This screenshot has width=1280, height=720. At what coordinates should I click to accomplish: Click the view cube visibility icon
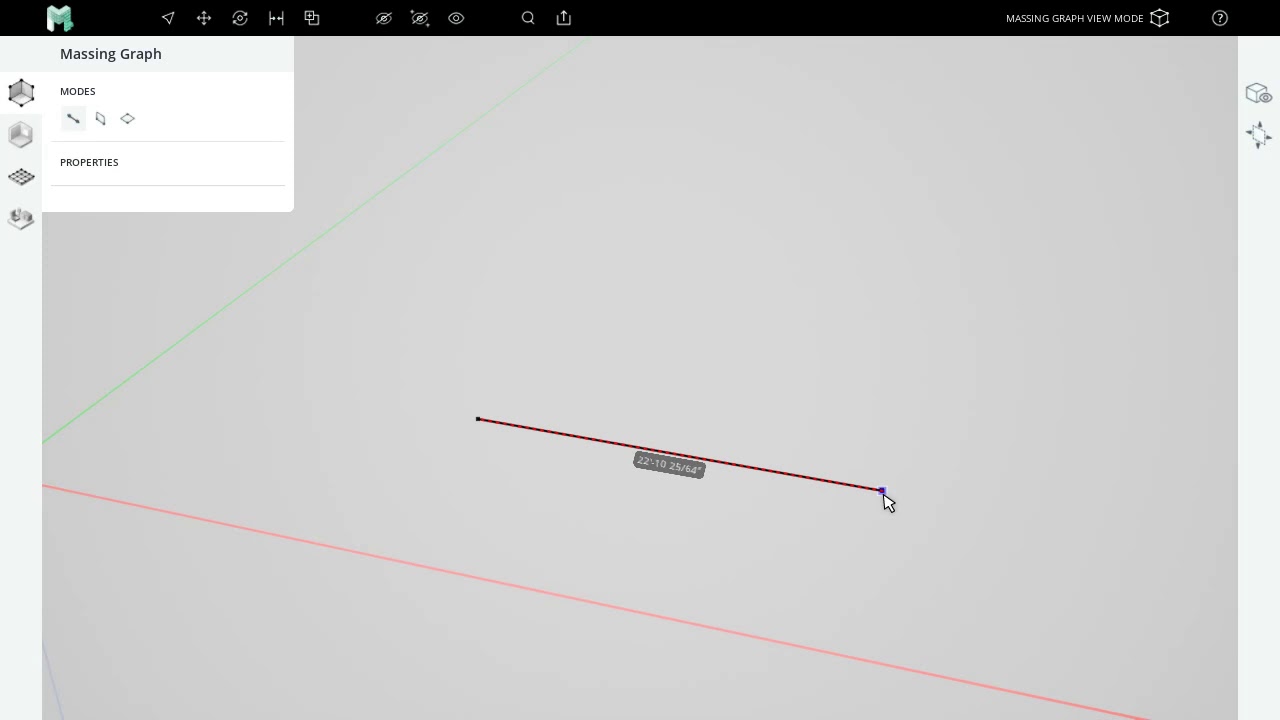1258,93
